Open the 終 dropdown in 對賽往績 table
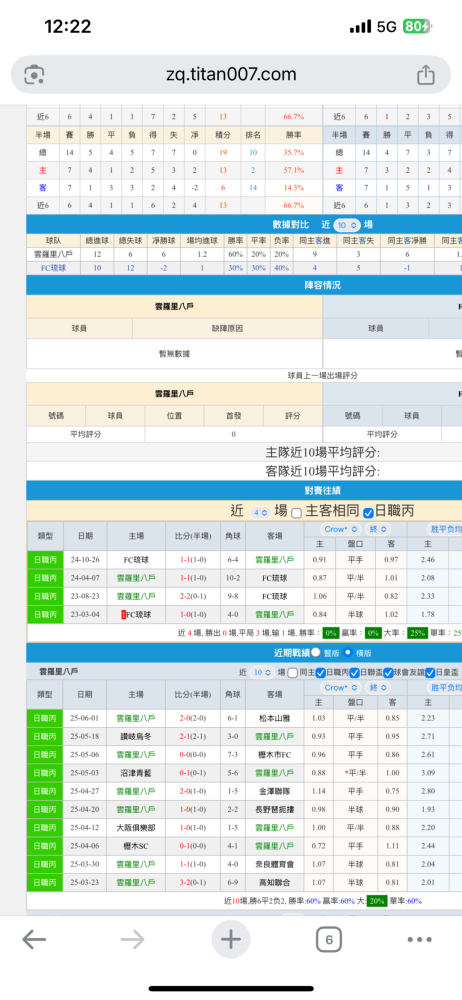The height and width of the screenshot is (1000, 462). coord(378,529)
